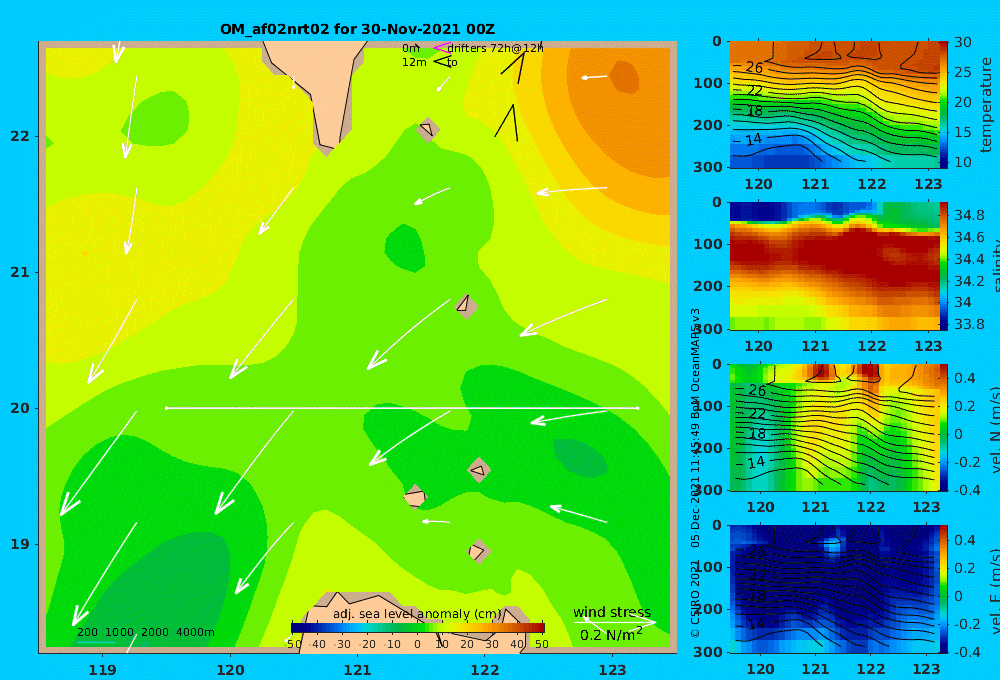Click the 'vel. N (m/s)' axis label
The width and height of the screenshot is (1000, 680).
click(x=993, y=429)
